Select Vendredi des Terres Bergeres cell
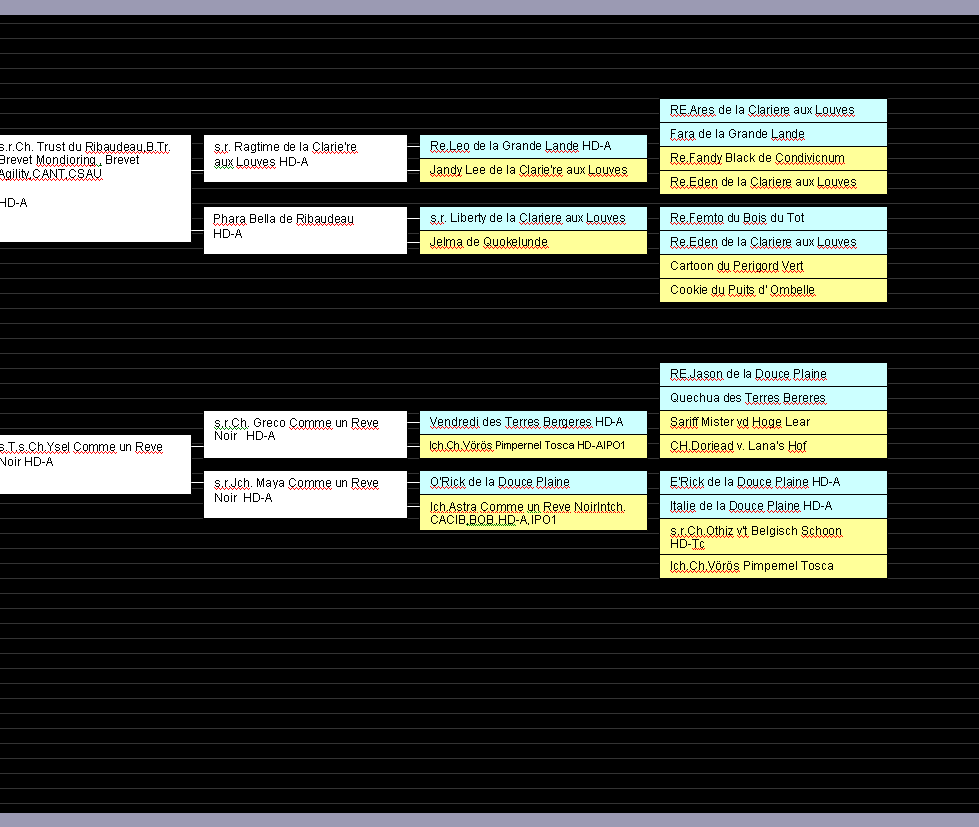 pos(533,422)
